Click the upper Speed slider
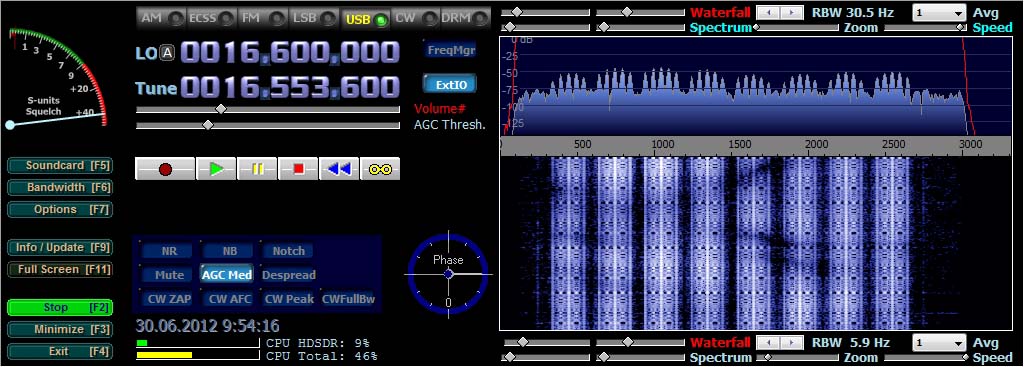Screen dimensions: 1024x367 (x=925, y=28)
